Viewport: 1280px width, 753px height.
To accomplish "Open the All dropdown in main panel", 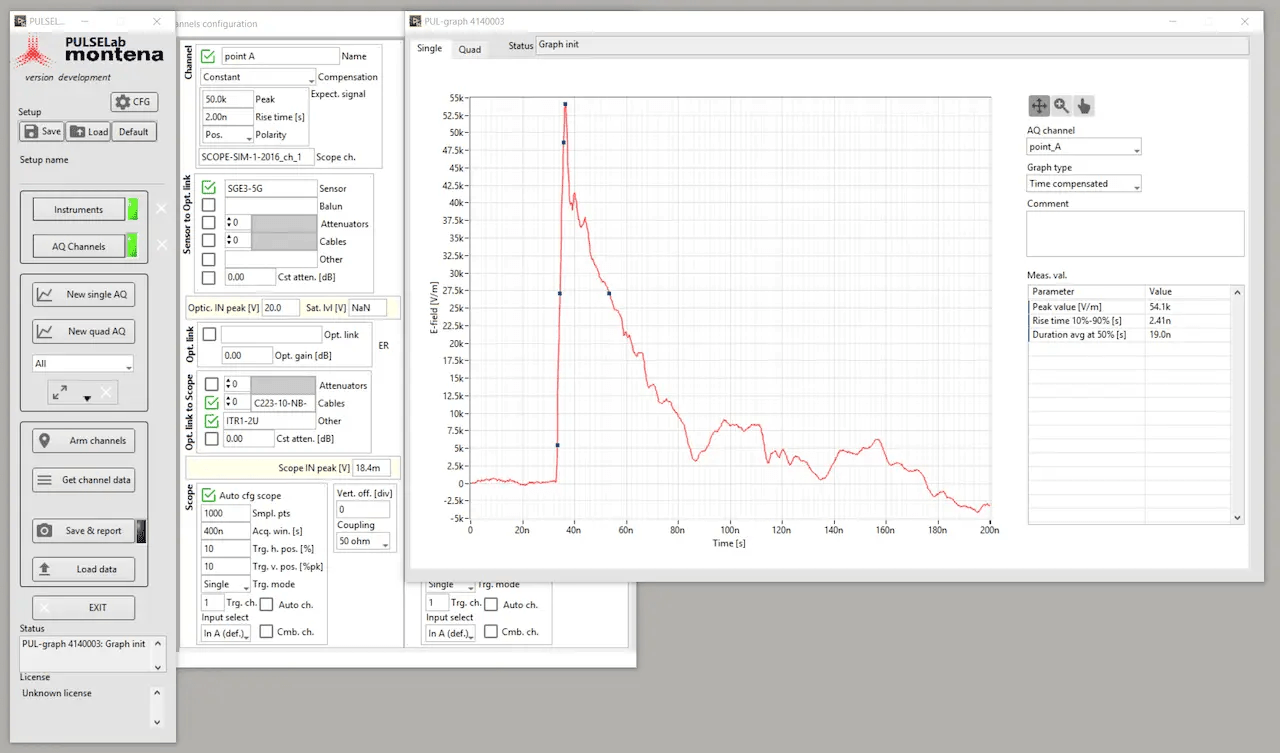I will tap(83, 364).
